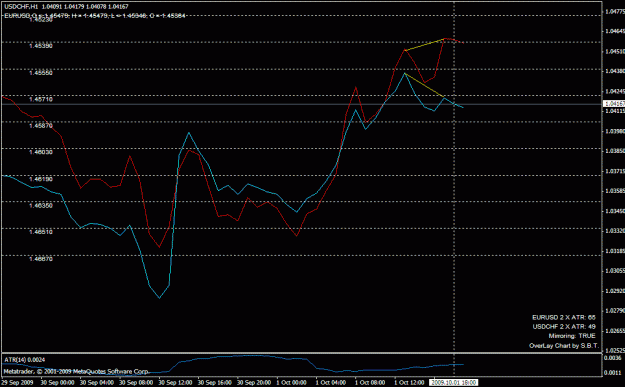Click the EURUSD 2 X ATR: 66 label
Screen dimensions: 625x387
(564, 318)
